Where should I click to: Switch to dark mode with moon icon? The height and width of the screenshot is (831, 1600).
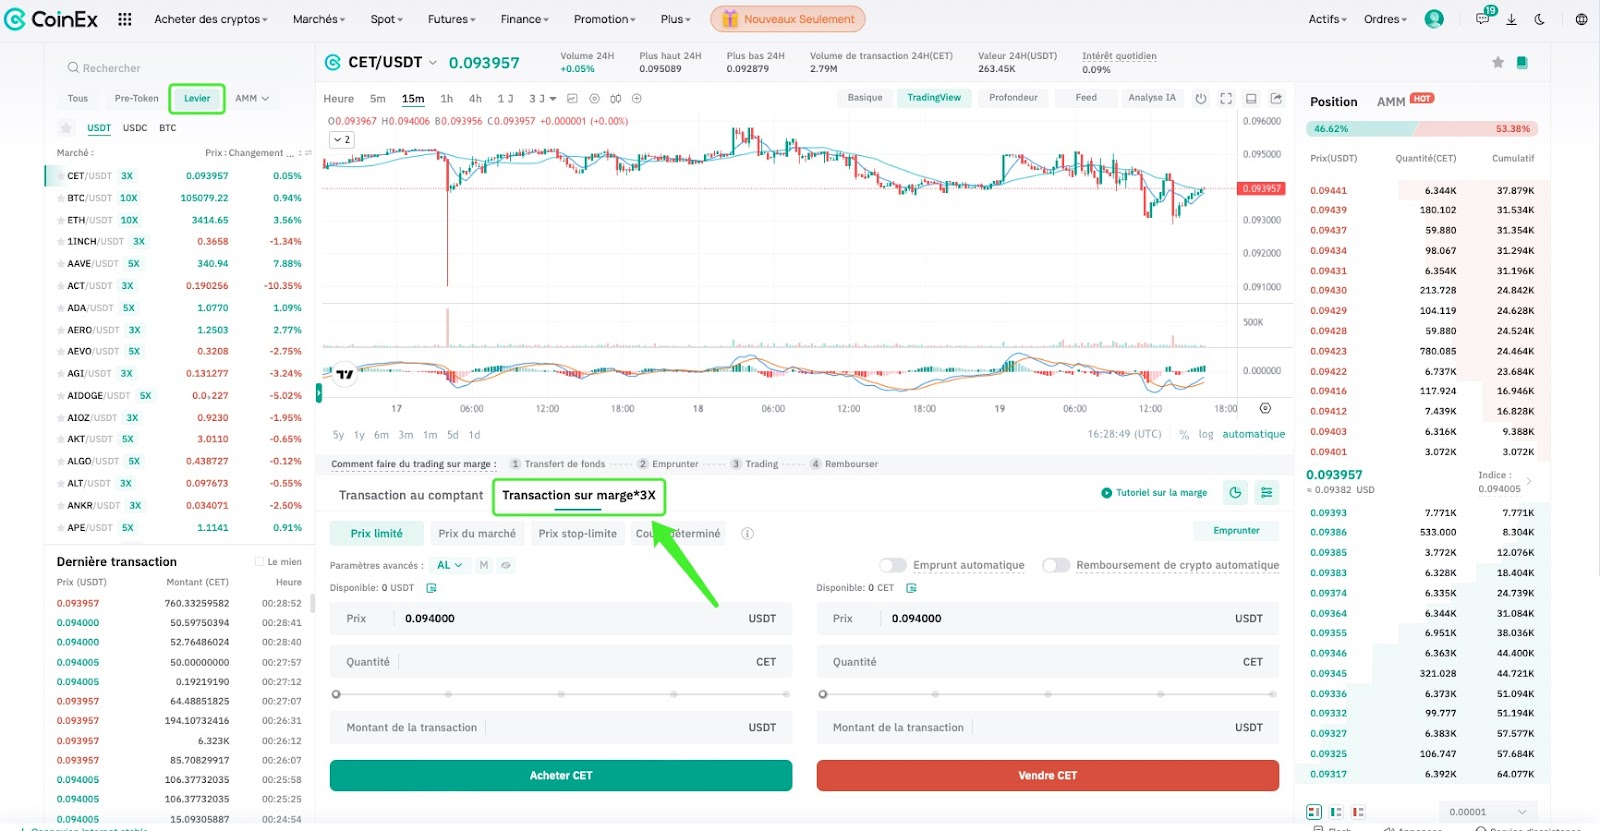coord(1539,19)
